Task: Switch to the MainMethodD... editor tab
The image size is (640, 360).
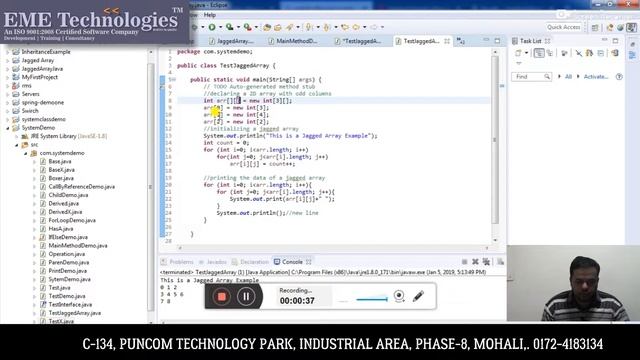Action: (293, 41)
